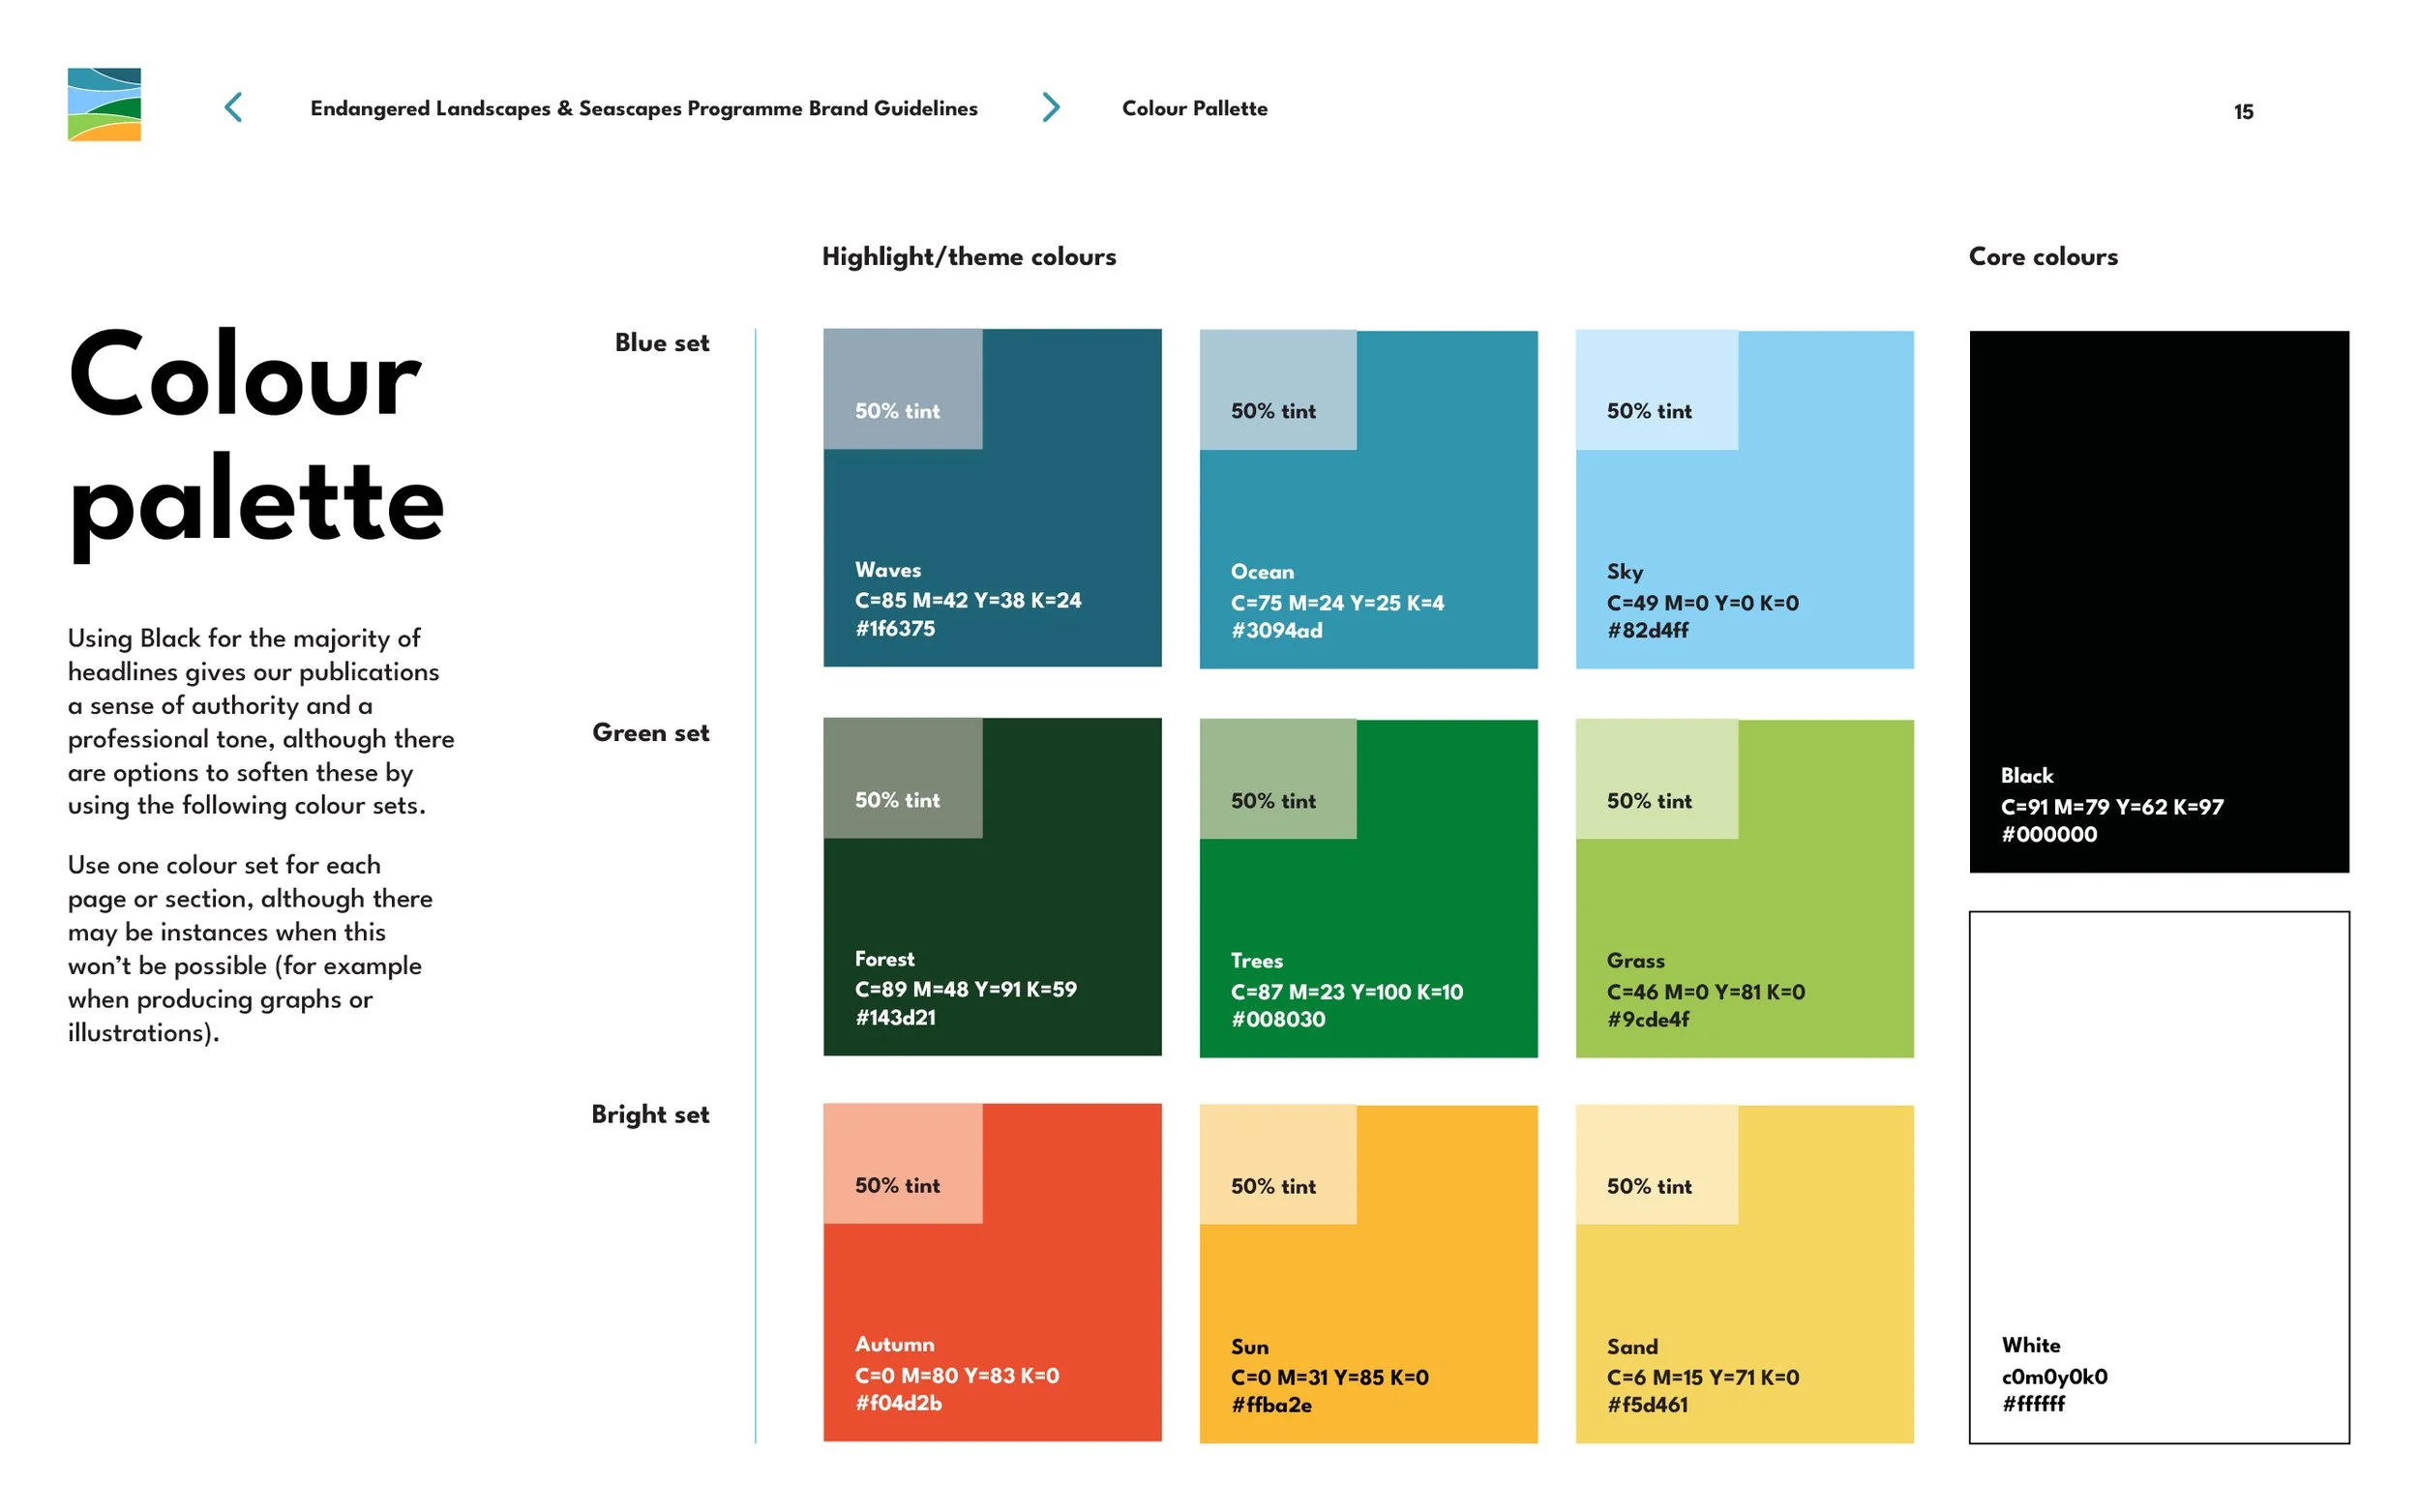The height and width of the screenshot is (1512, 2419).
Task: Click the paragraph starting Use one colour set
Action: coord(250,949)
